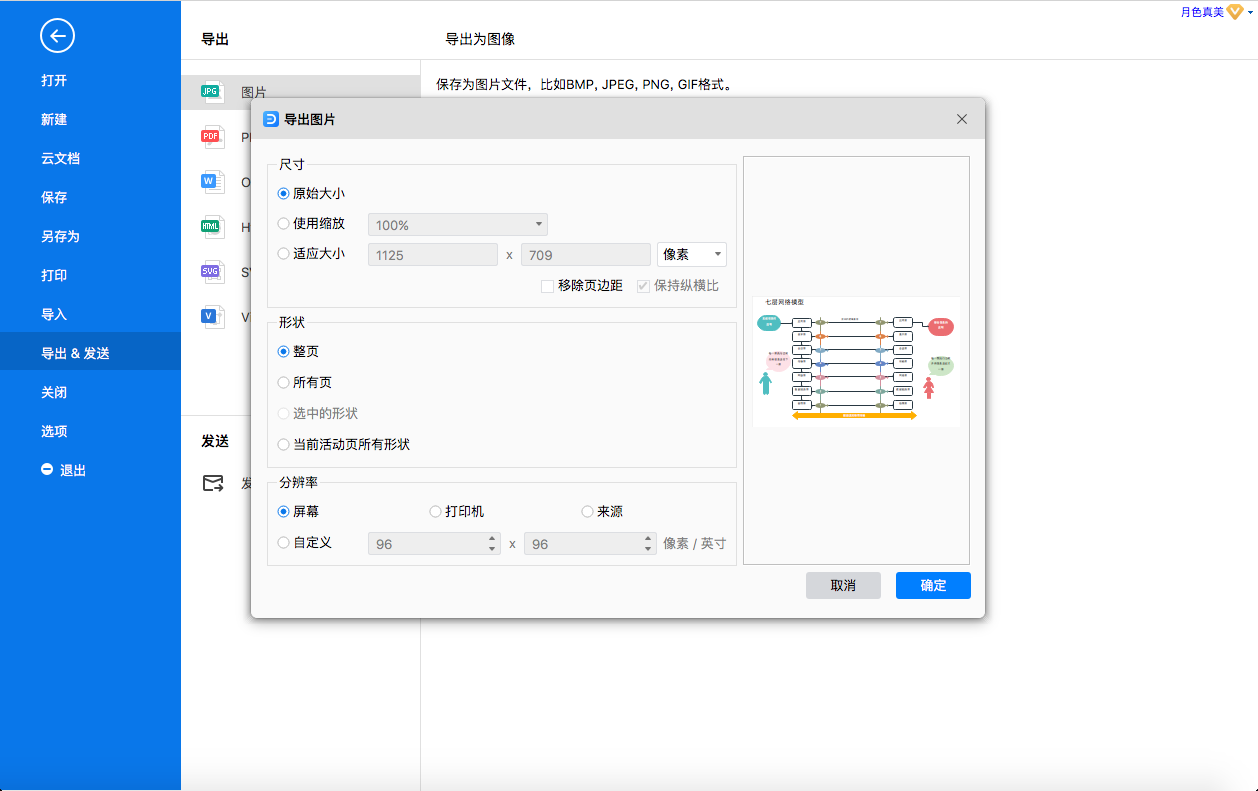Click the back arrow icon in sidebar
Screen dimensions: 1258x791
point(57,37)
